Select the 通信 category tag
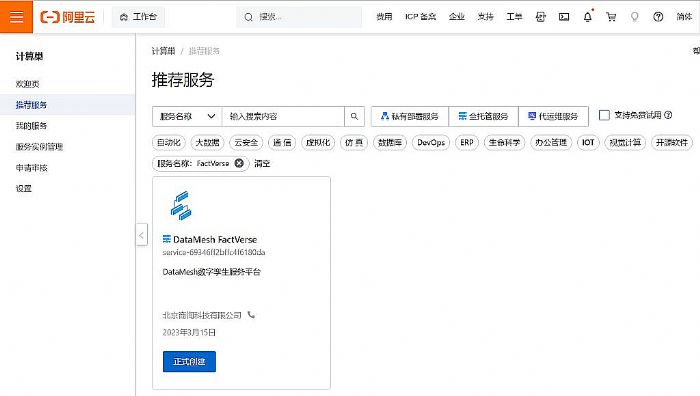The image size is (700, 396). [282, 142]
